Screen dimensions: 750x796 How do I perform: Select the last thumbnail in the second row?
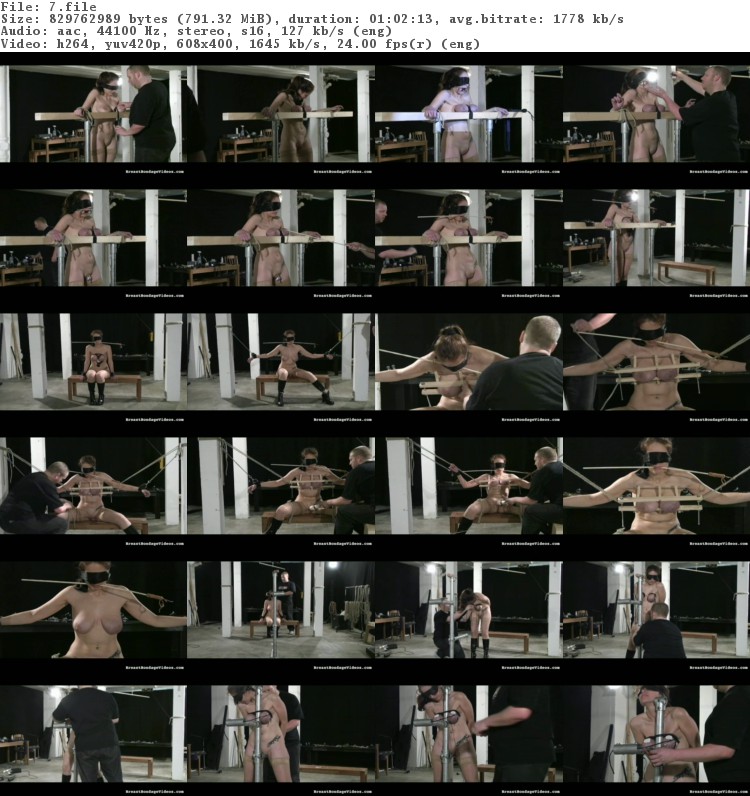[655, 240]
